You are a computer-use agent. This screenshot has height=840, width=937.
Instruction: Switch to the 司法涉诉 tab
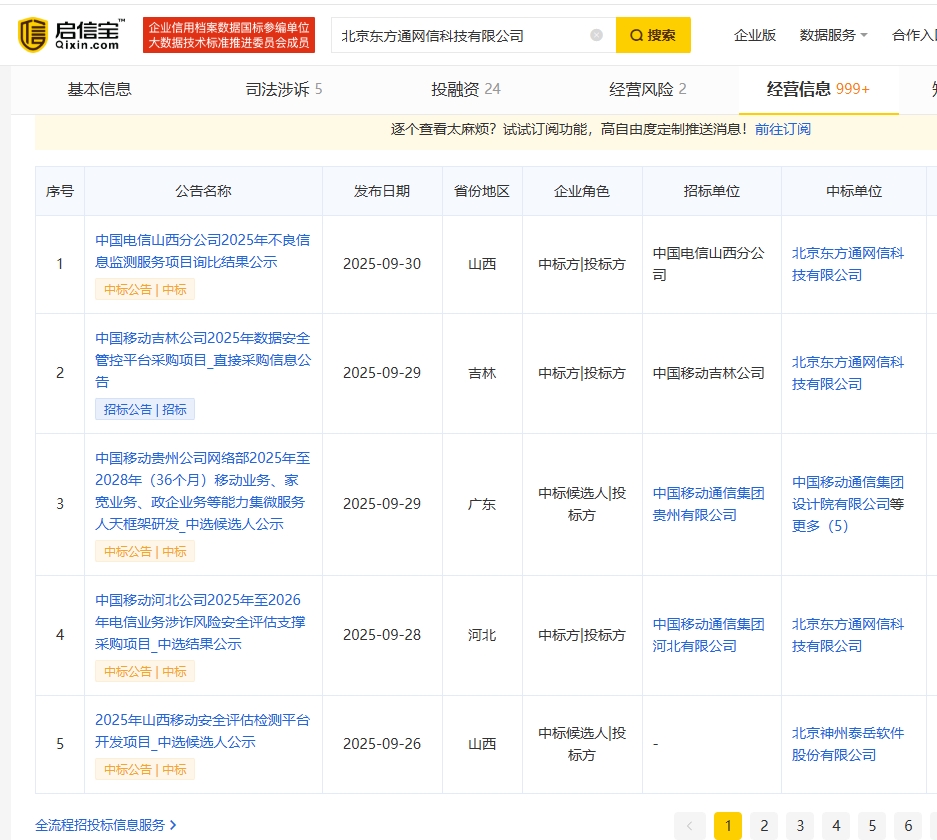284,89
